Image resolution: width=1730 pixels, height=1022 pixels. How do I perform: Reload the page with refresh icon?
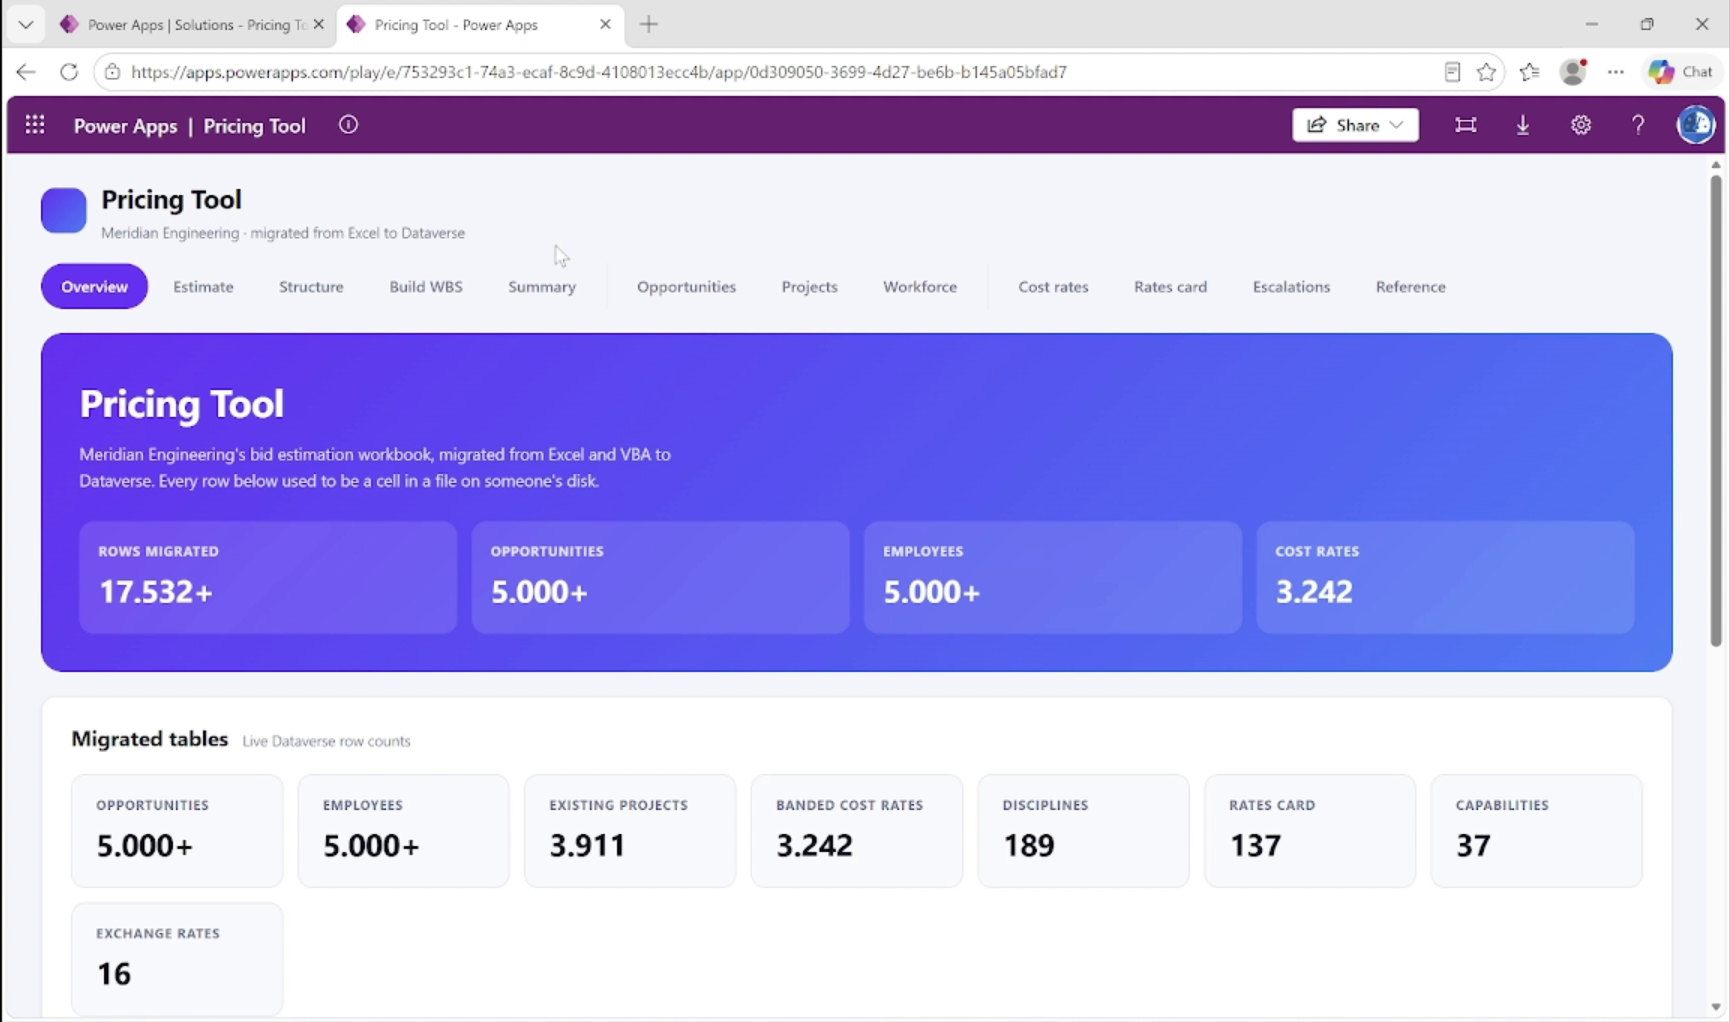pos(69,72)
